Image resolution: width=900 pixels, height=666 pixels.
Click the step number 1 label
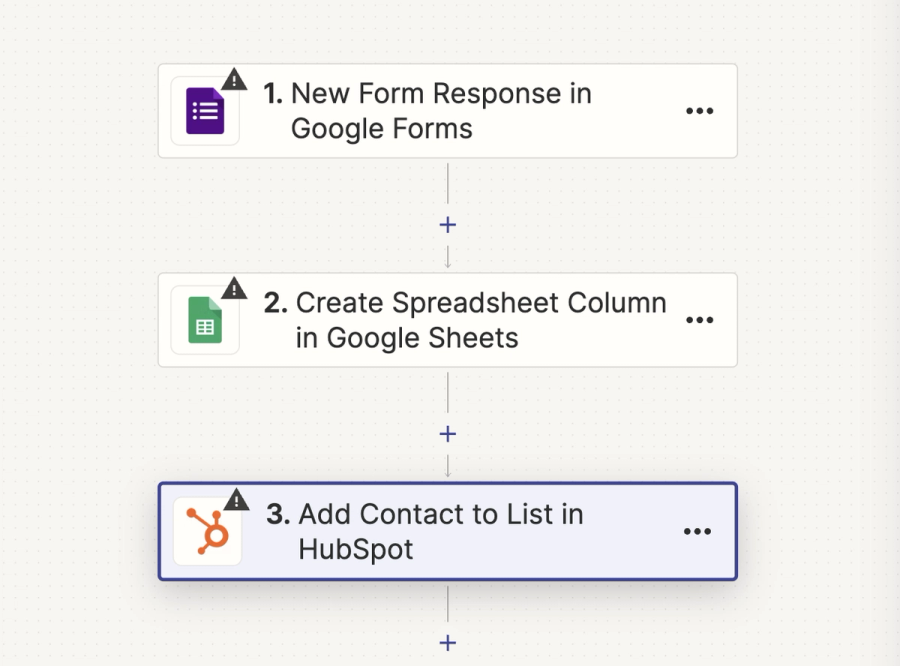tap(273, 93)
